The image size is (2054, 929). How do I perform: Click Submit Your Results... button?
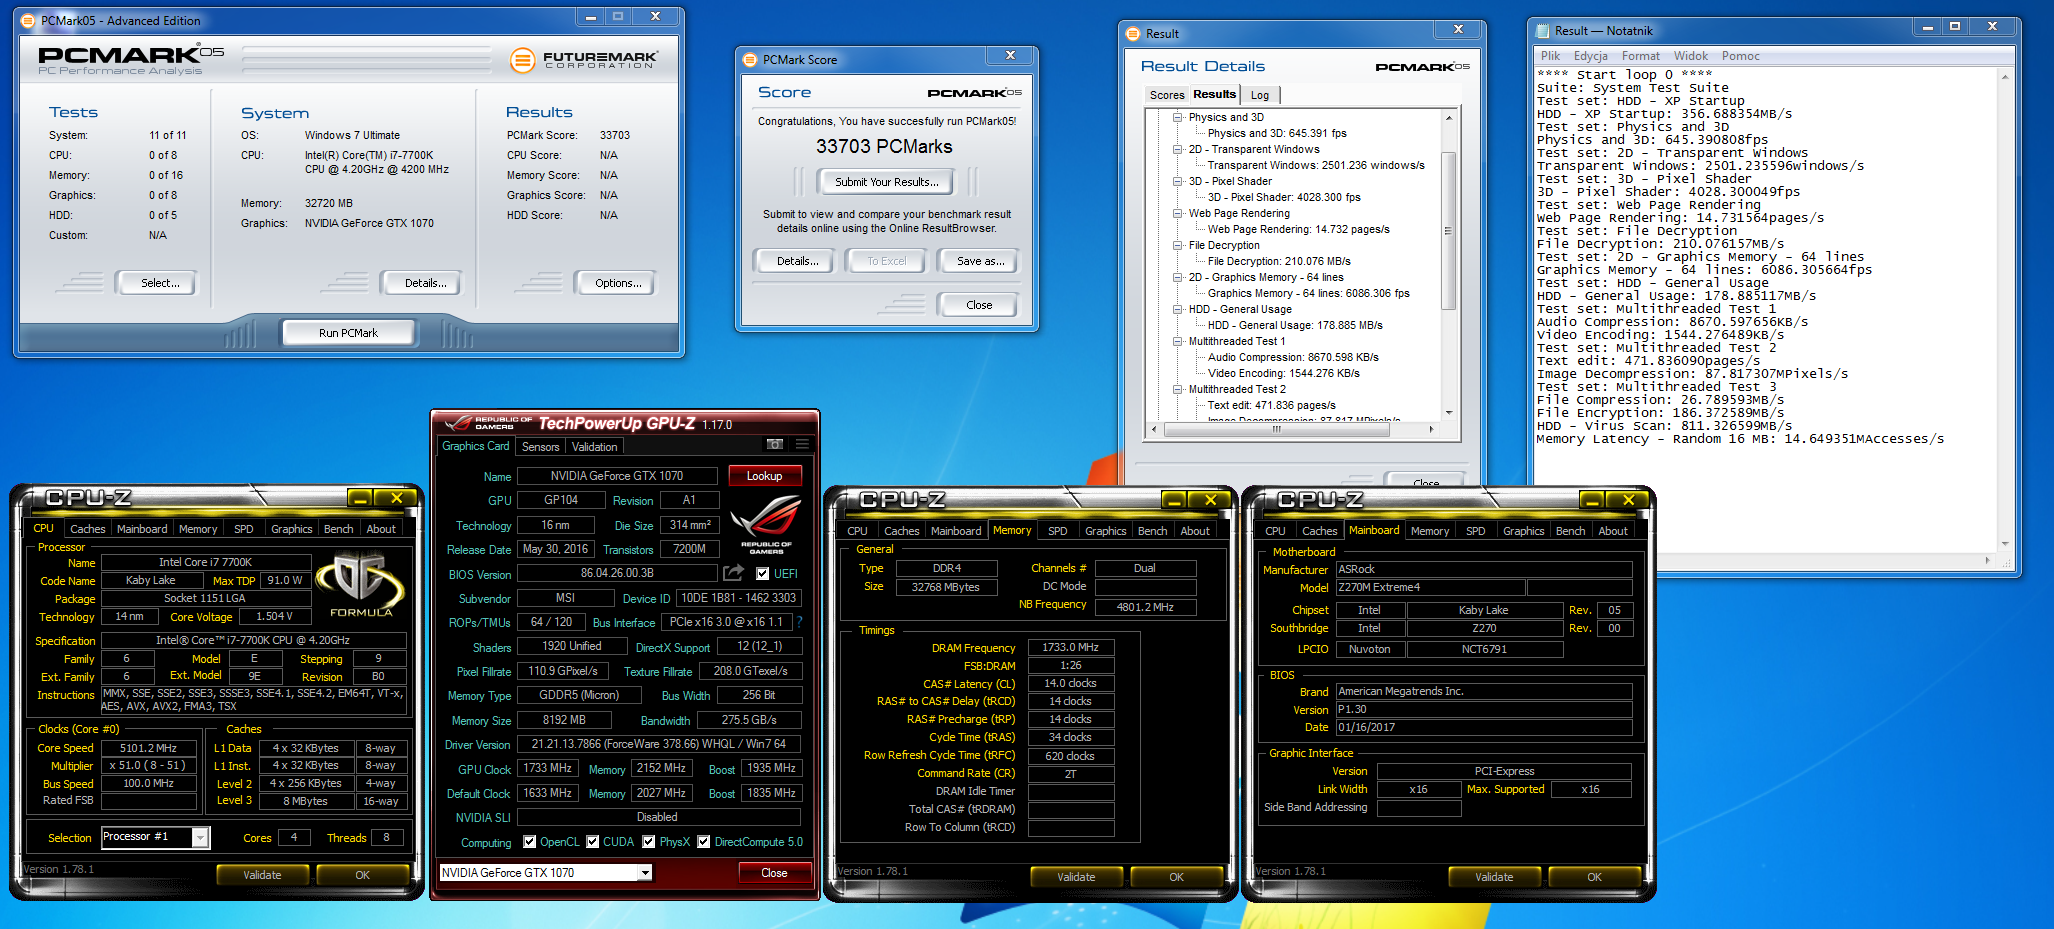click(886, 182)
